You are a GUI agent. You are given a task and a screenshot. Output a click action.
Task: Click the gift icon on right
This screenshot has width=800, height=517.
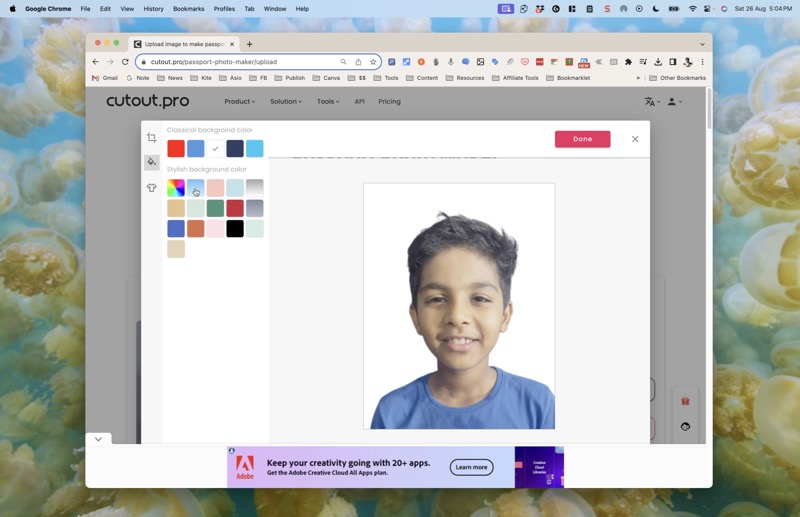tap(685, 401)
